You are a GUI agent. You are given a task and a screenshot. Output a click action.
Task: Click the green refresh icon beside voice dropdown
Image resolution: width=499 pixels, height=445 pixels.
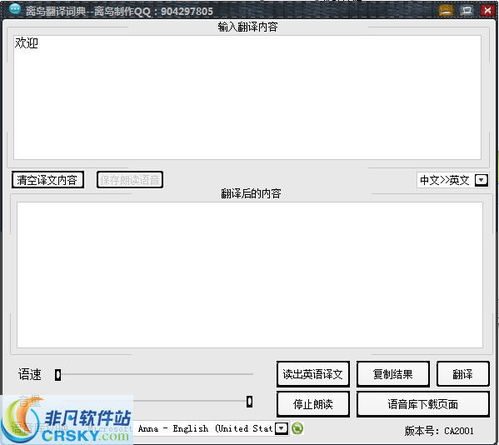[297, 428]
